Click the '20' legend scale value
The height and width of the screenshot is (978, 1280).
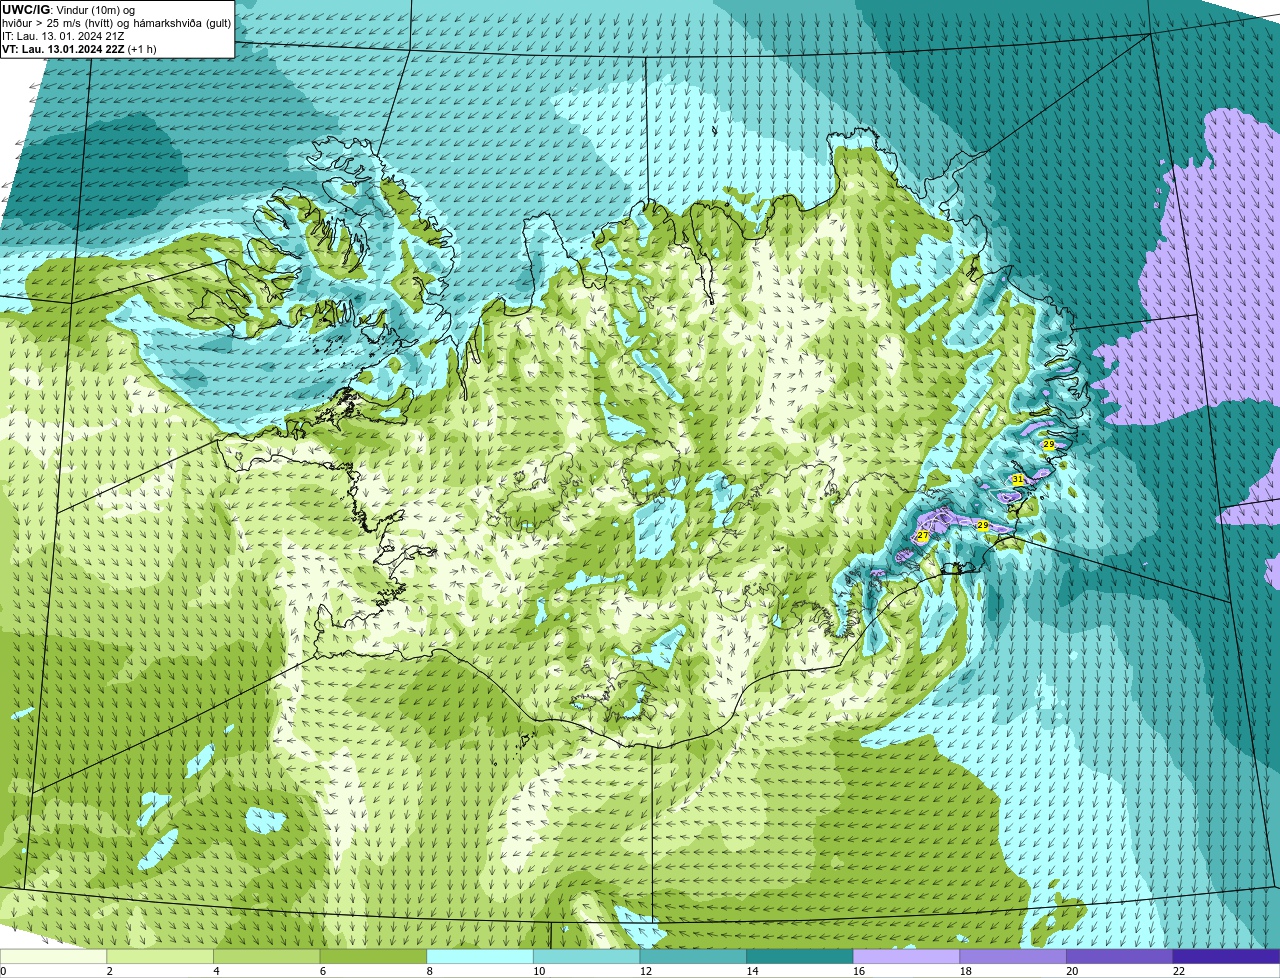[1072, 971]
